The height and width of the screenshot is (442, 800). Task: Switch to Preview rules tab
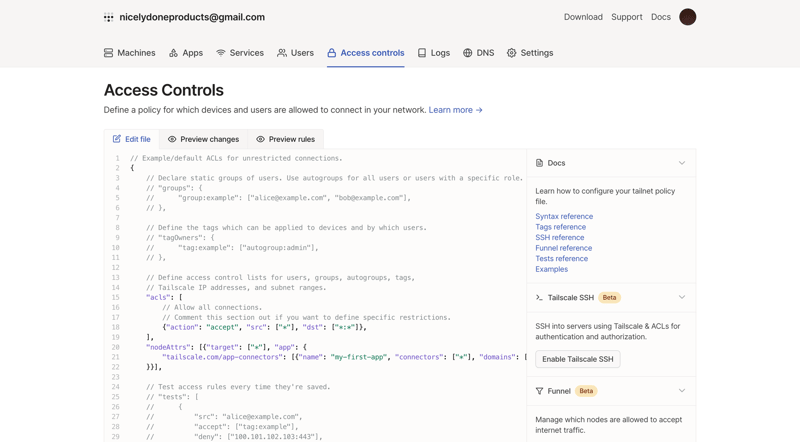click(285, 139)
